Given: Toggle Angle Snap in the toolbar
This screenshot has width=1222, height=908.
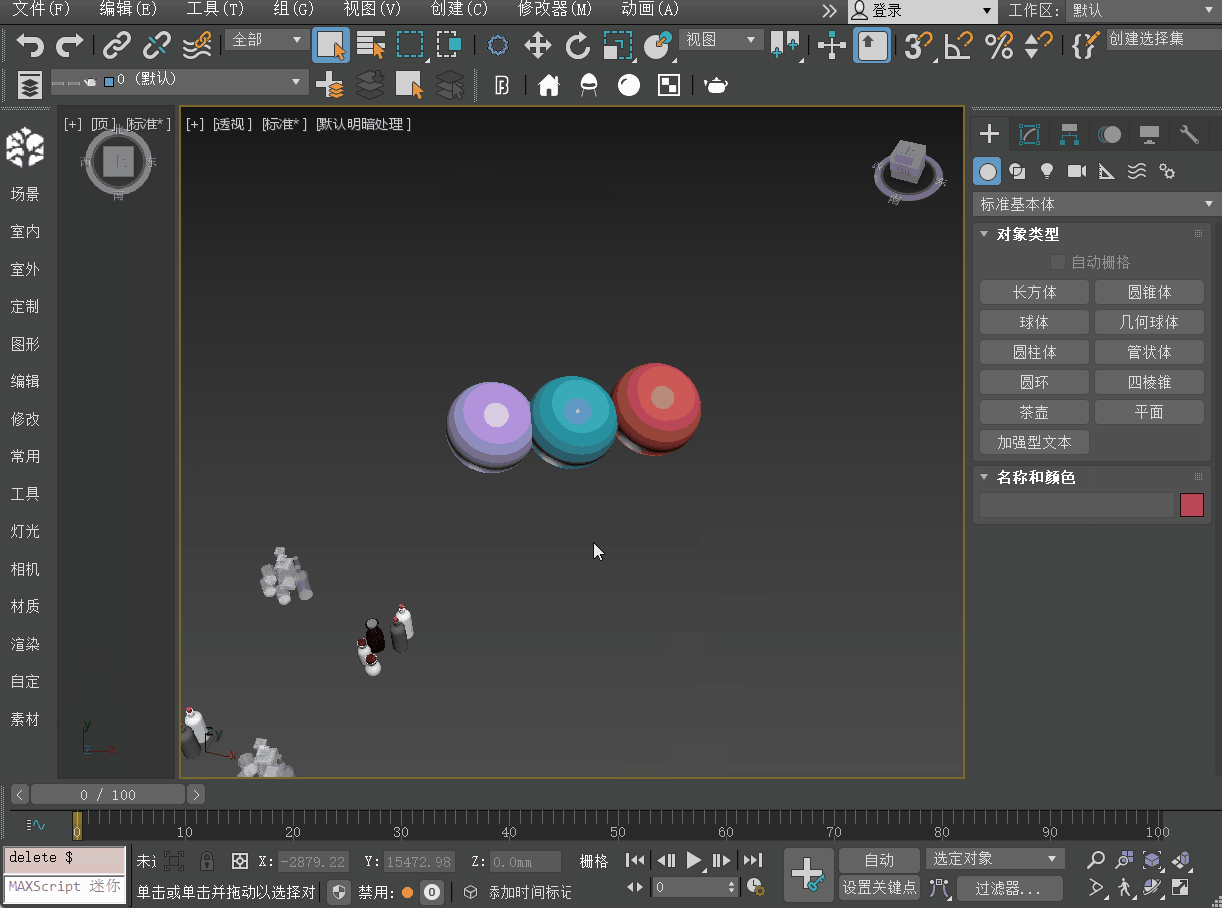Looking at the screenshot, I should (959, 45).
